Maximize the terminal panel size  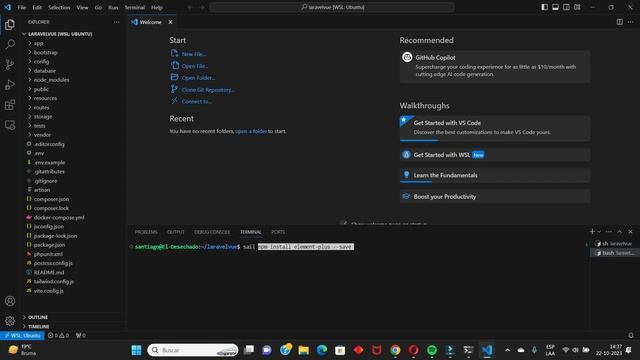[x=620, y=231]
